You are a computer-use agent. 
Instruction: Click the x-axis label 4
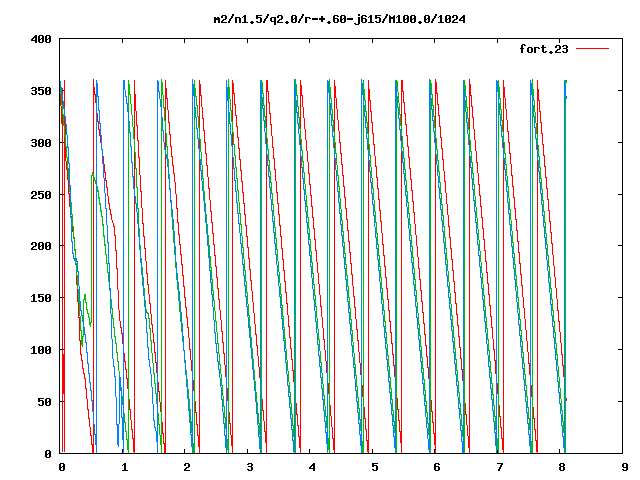pyautogui.click(x=312, y=467)
